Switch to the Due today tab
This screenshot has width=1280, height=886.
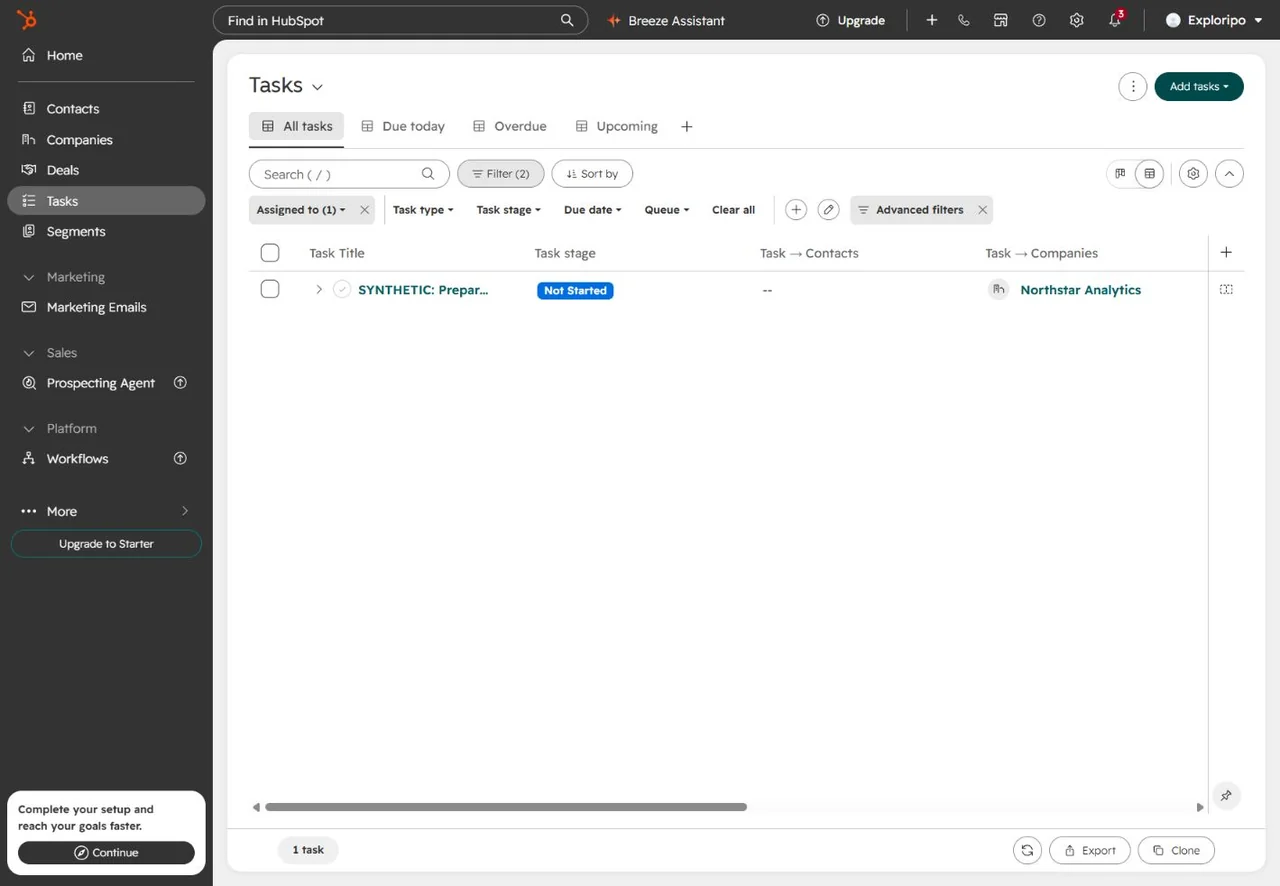click(x=403, y=127)
